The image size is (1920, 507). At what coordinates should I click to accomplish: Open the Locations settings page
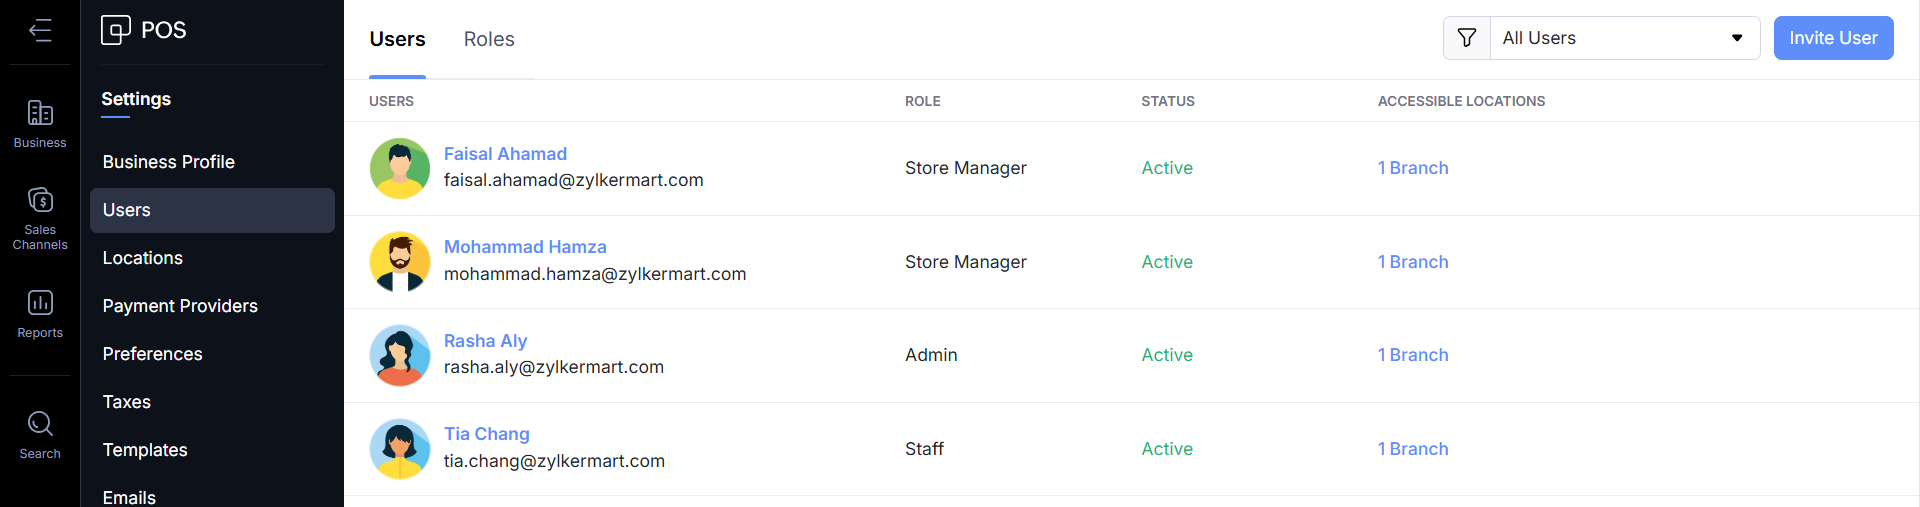pos(143,258)
